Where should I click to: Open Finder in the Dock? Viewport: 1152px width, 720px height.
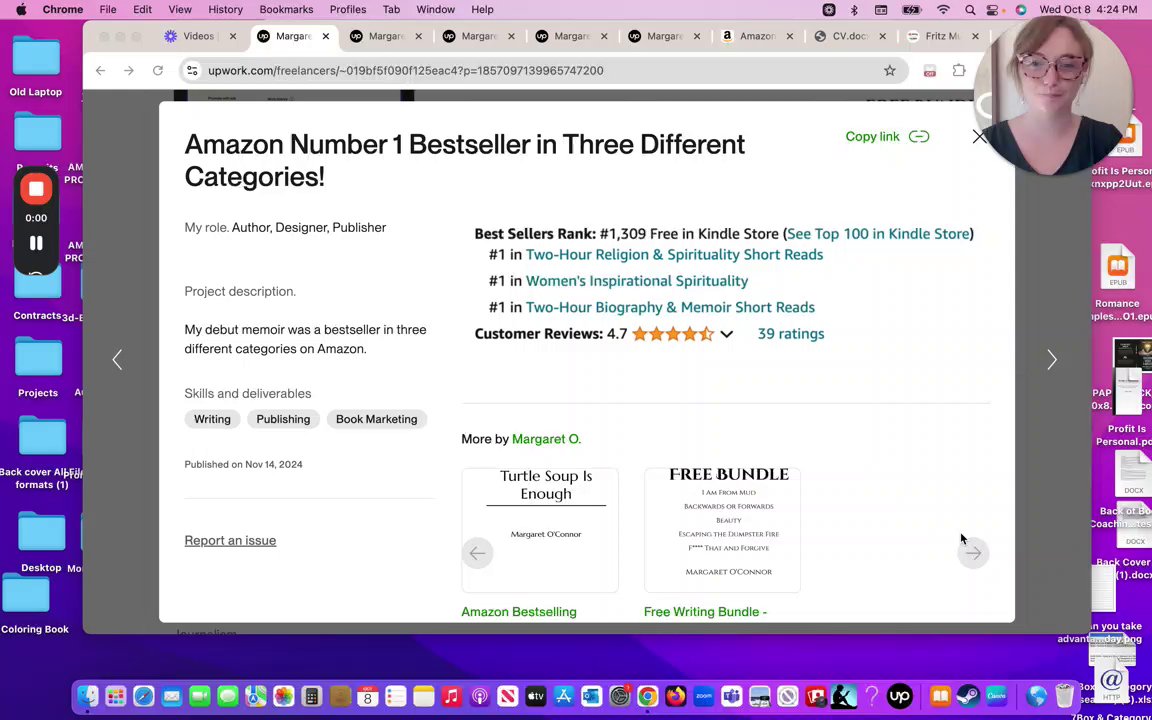(x=88, y=695)
